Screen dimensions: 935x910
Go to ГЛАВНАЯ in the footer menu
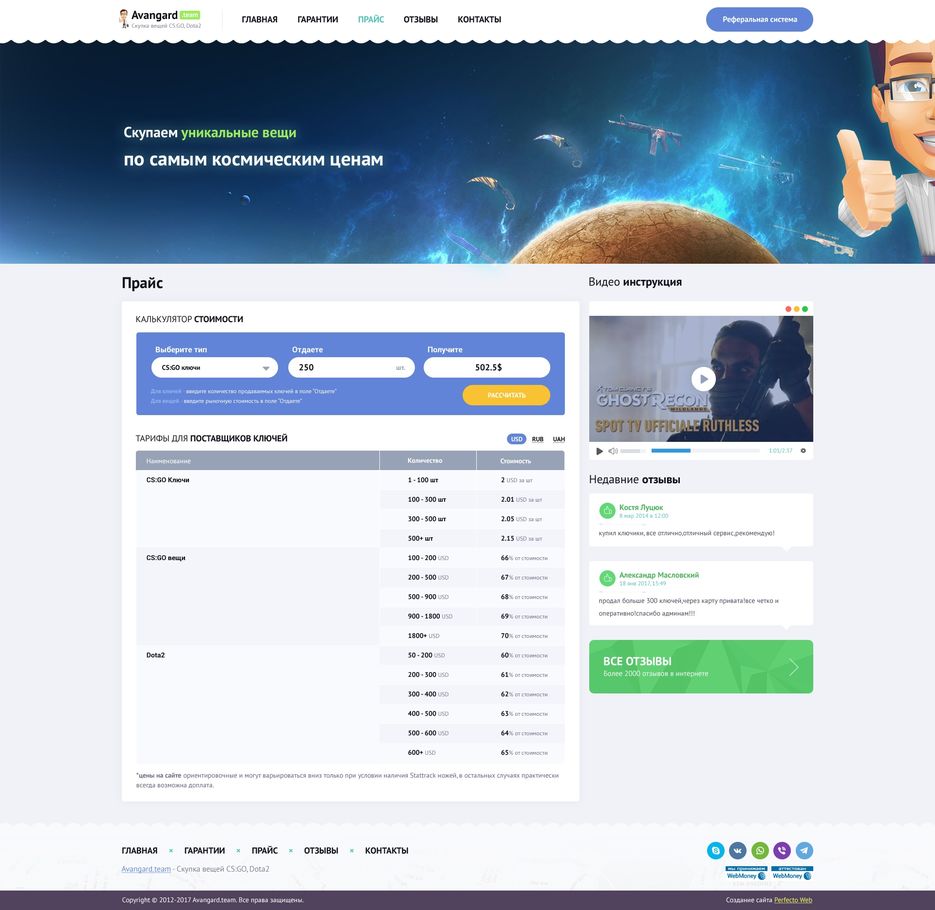[x=140, y=850]
